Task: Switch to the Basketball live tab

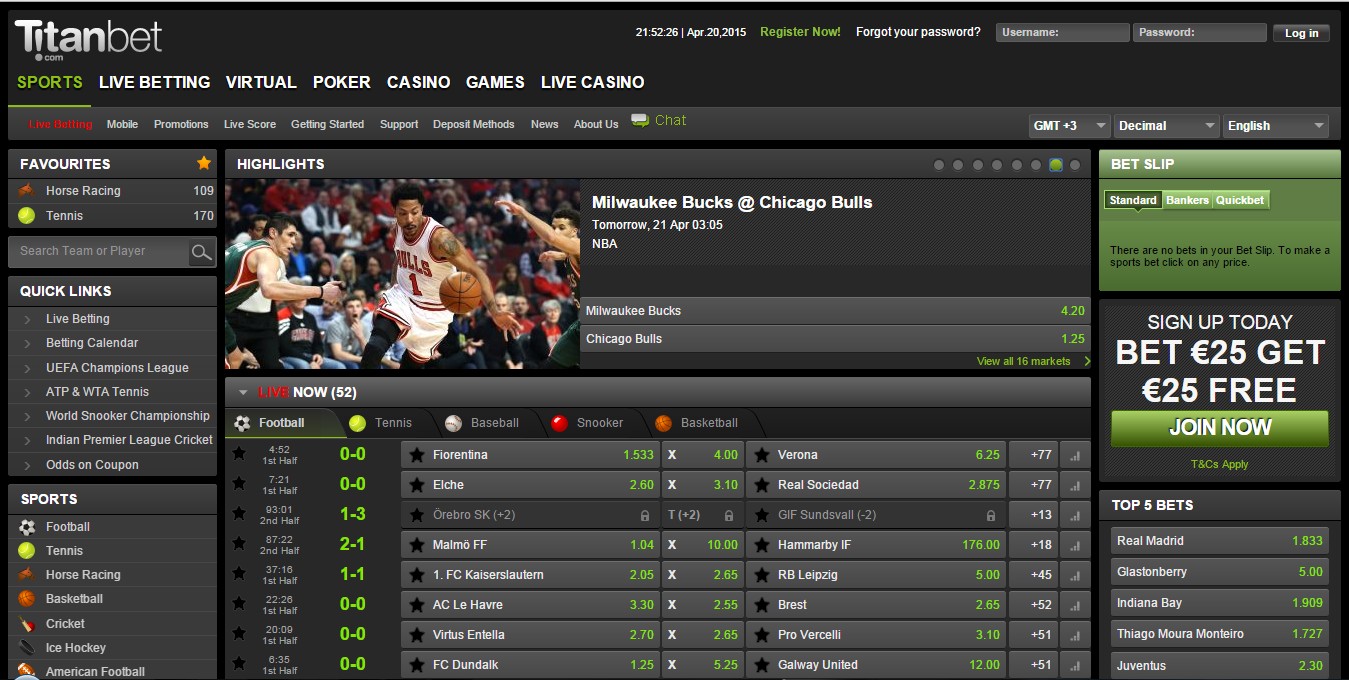Action: [698, 423]
